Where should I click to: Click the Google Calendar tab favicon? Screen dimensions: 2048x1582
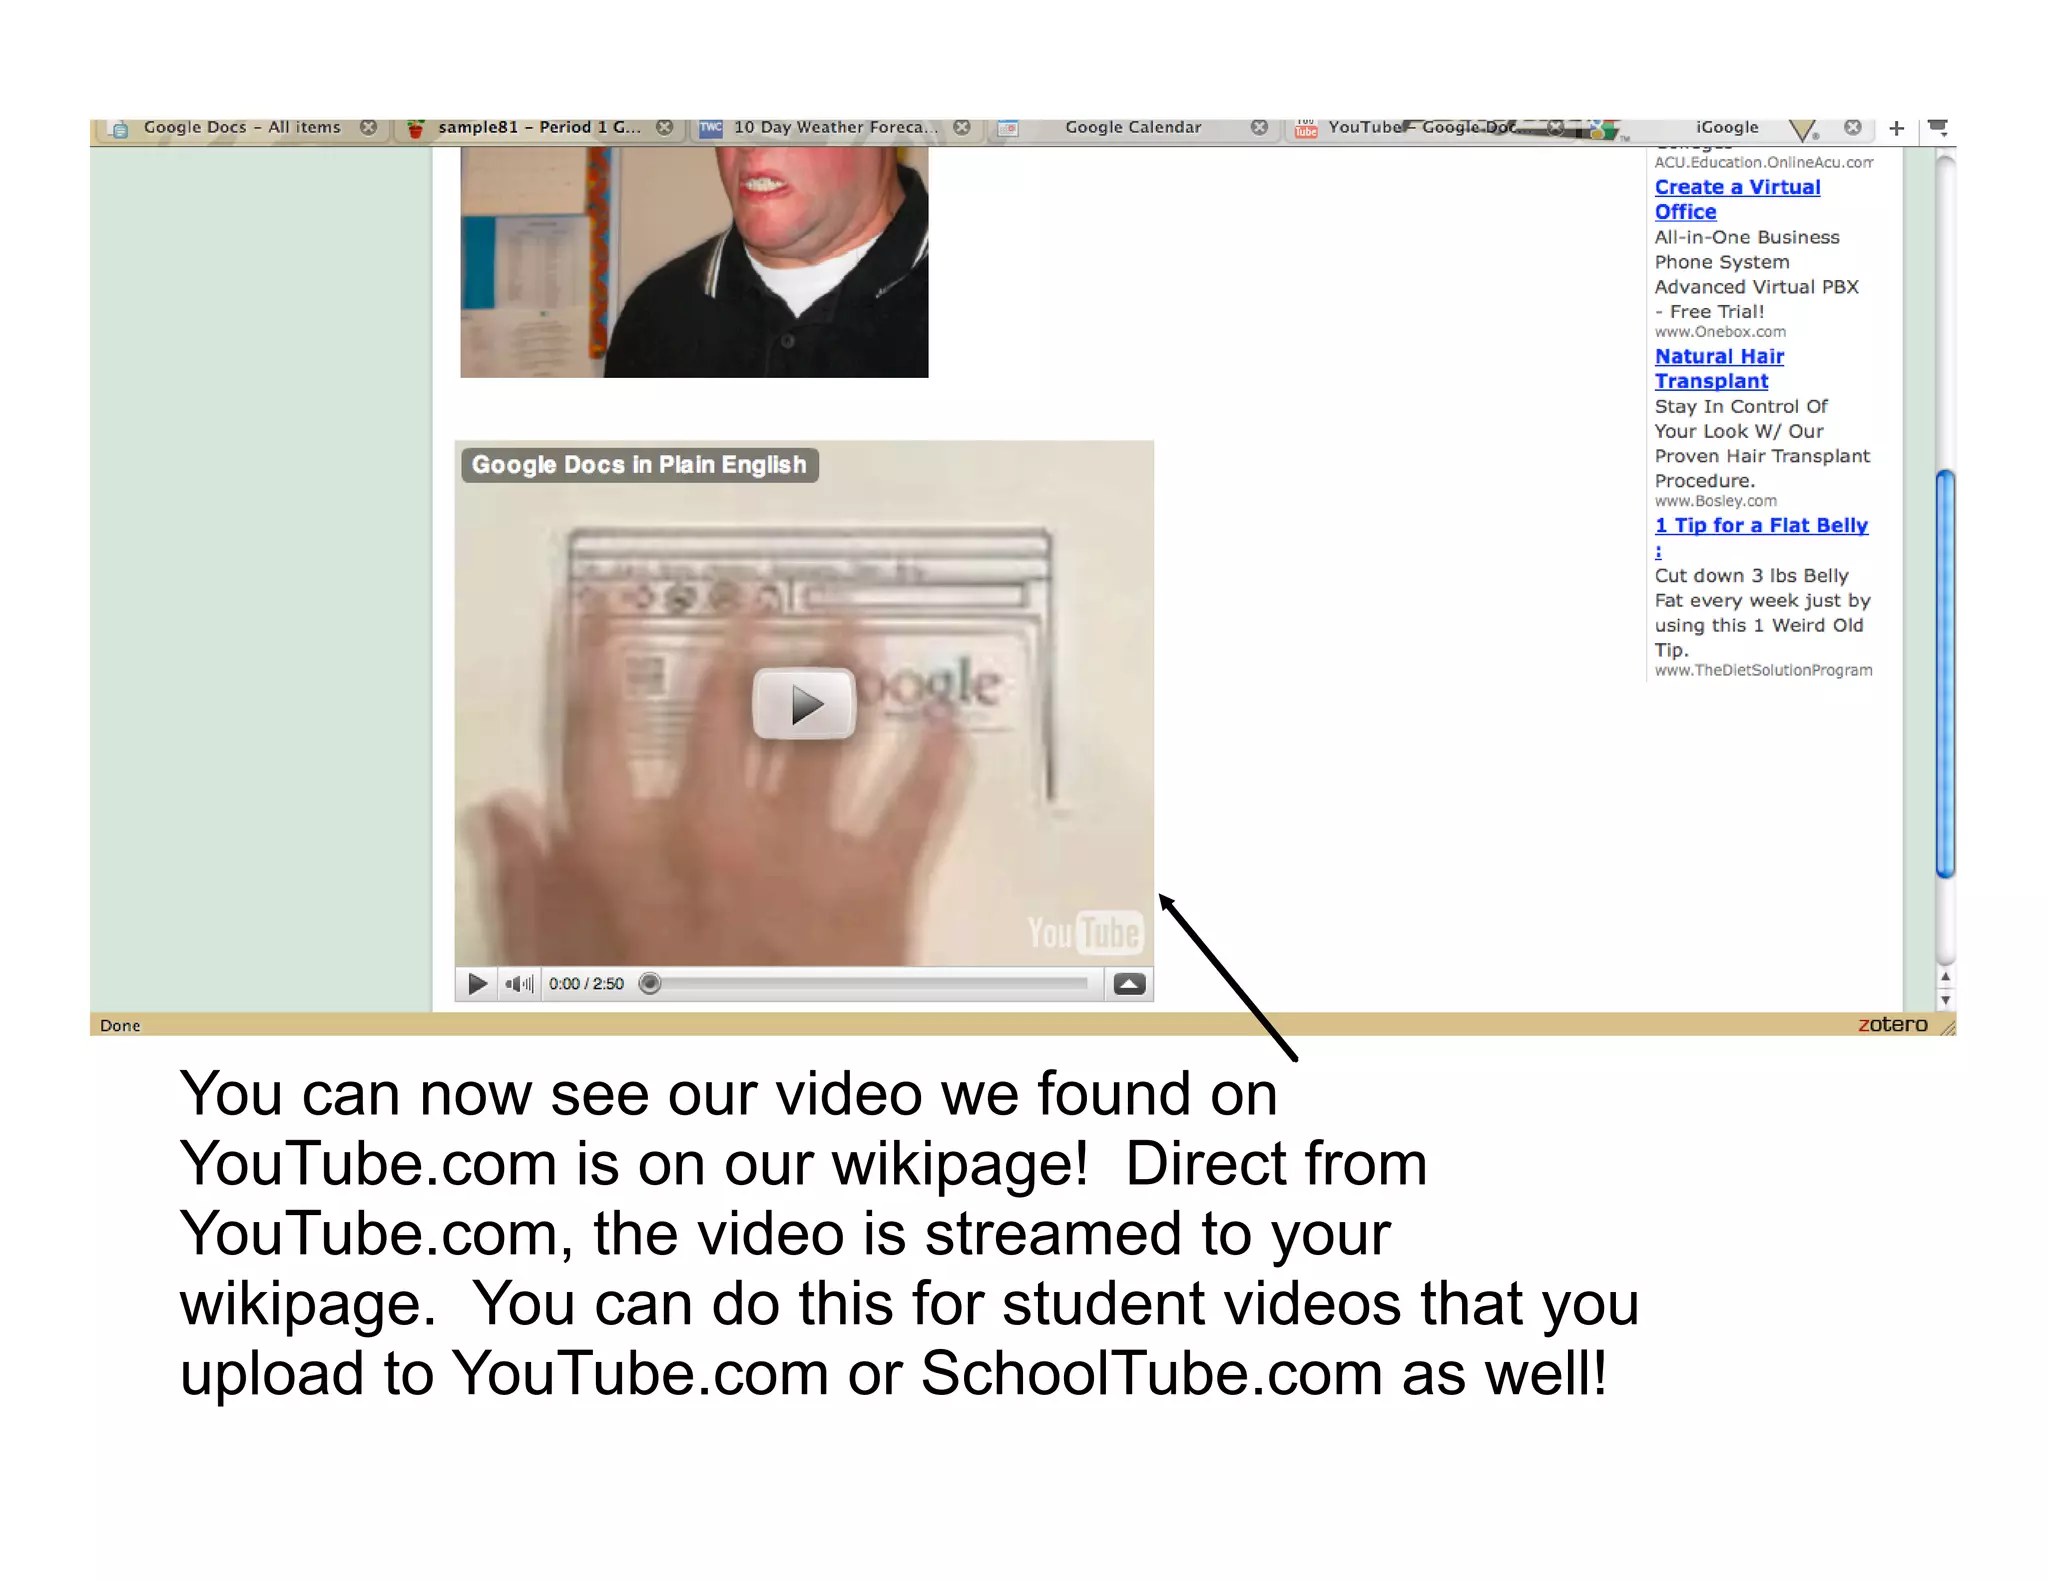coord(1008,128)
